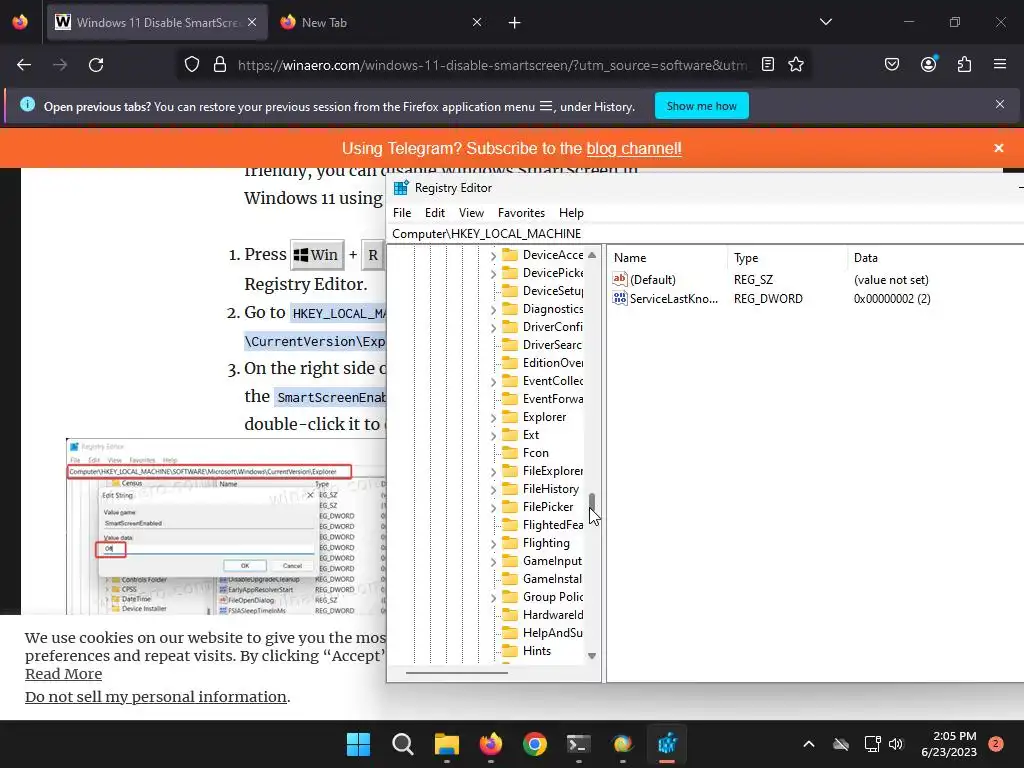The width and height of the screenshot is (1024, 768).
Task: Click the Type column header
Action: click(x=787, y=257)
